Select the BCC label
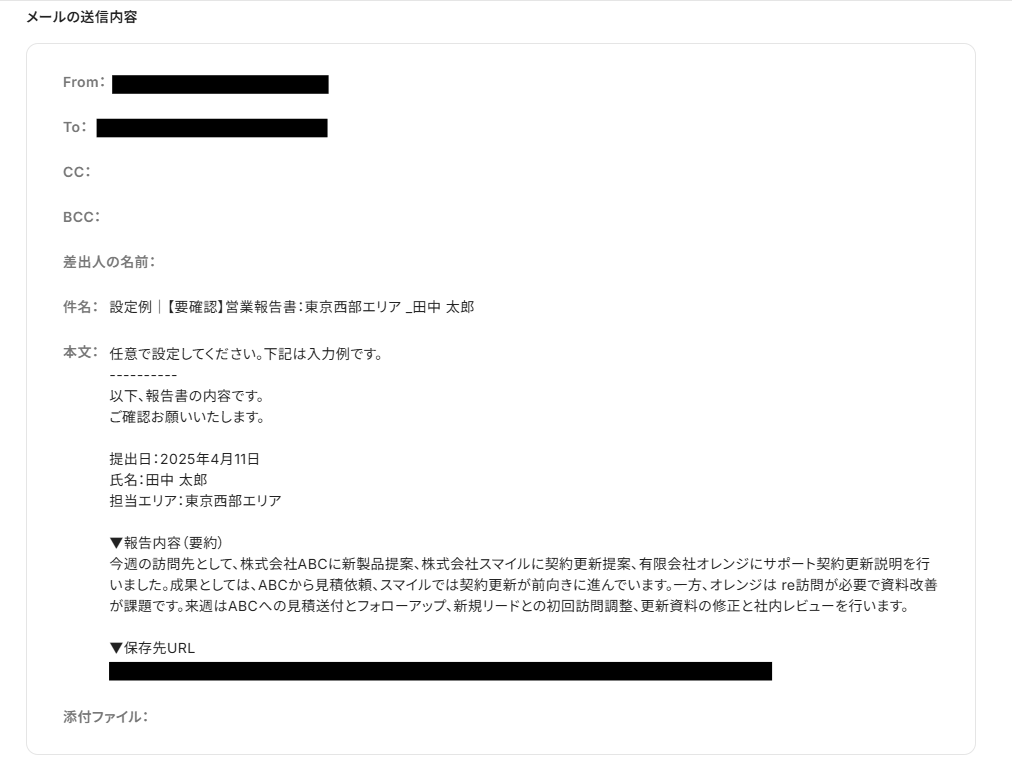 click(x=81, y=217)
